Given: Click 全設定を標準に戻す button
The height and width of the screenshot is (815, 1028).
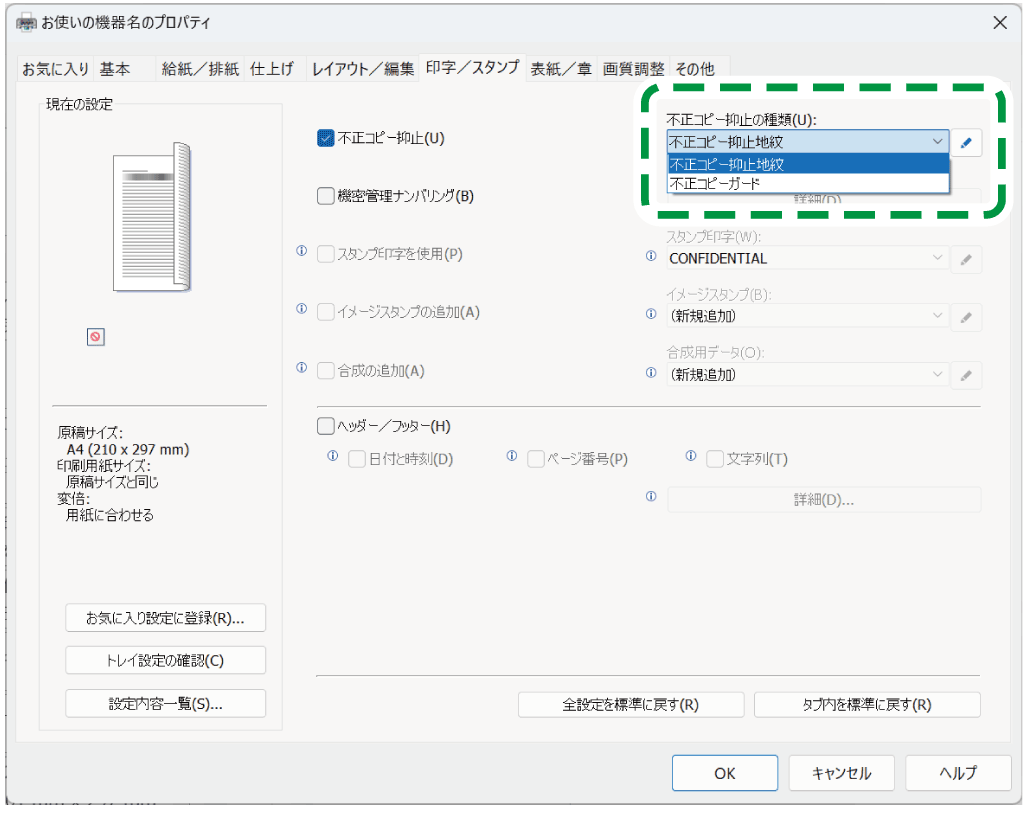Looking at the screenshot, I should coord(630,704).
